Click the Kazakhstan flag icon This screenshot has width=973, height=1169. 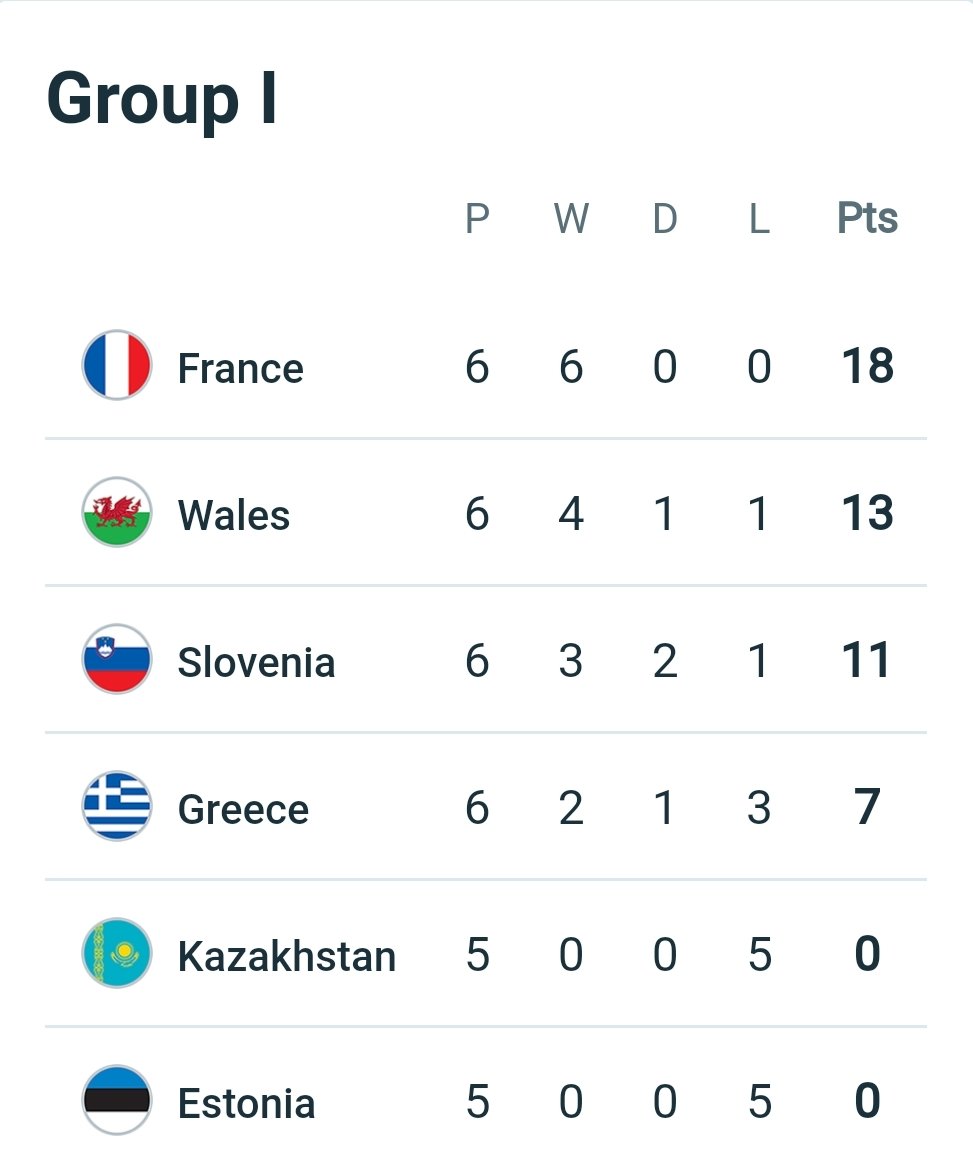[117, 954]
